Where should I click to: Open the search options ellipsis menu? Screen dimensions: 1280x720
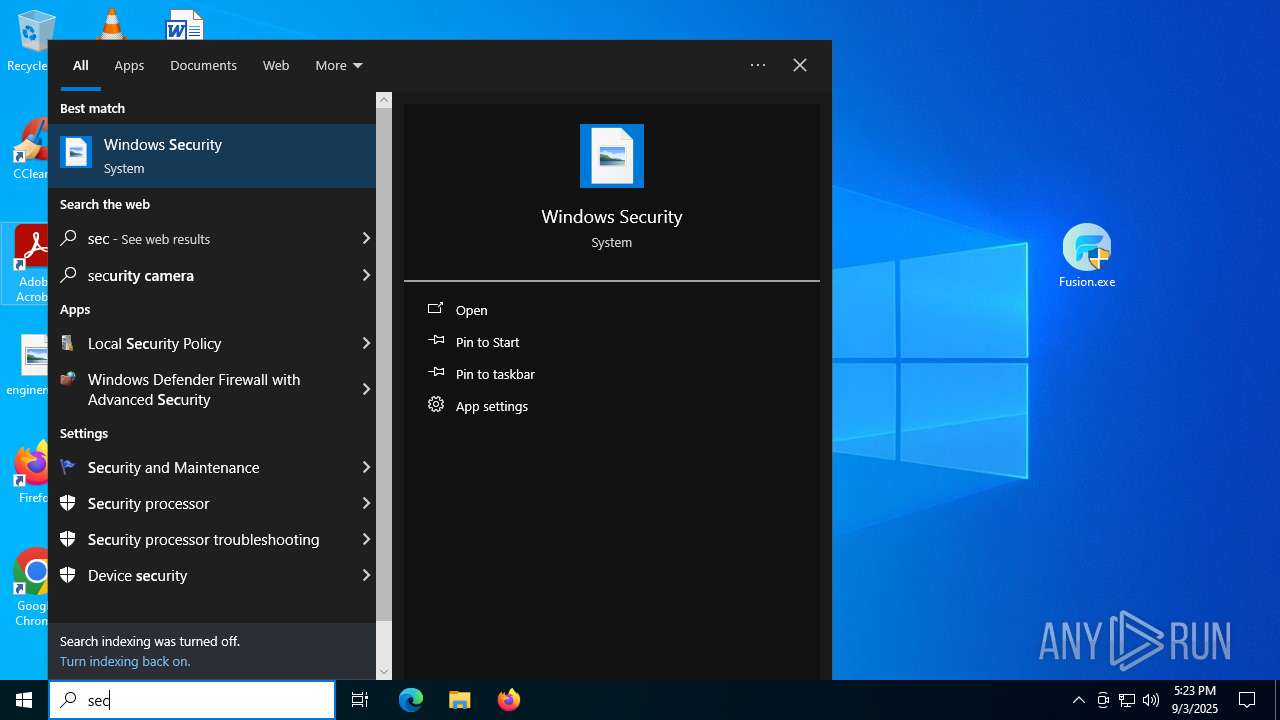(x=758, y=65)
